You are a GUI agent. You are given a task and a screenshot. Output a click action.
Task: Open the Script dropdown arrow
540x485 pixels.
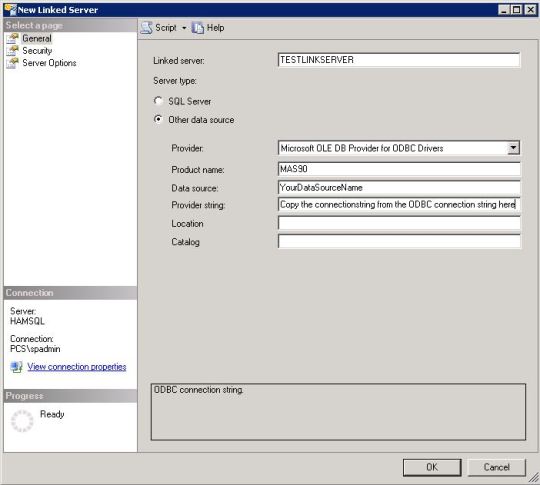pos(184,28)
